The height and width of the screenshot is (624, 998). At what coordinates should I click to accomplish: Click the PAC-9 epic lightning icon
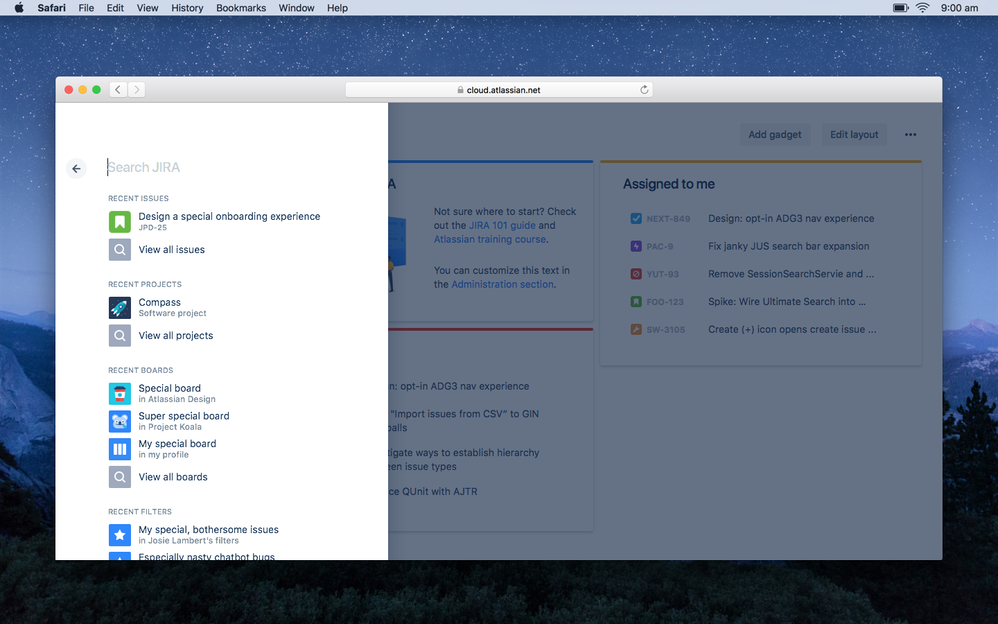click(636, 246)
